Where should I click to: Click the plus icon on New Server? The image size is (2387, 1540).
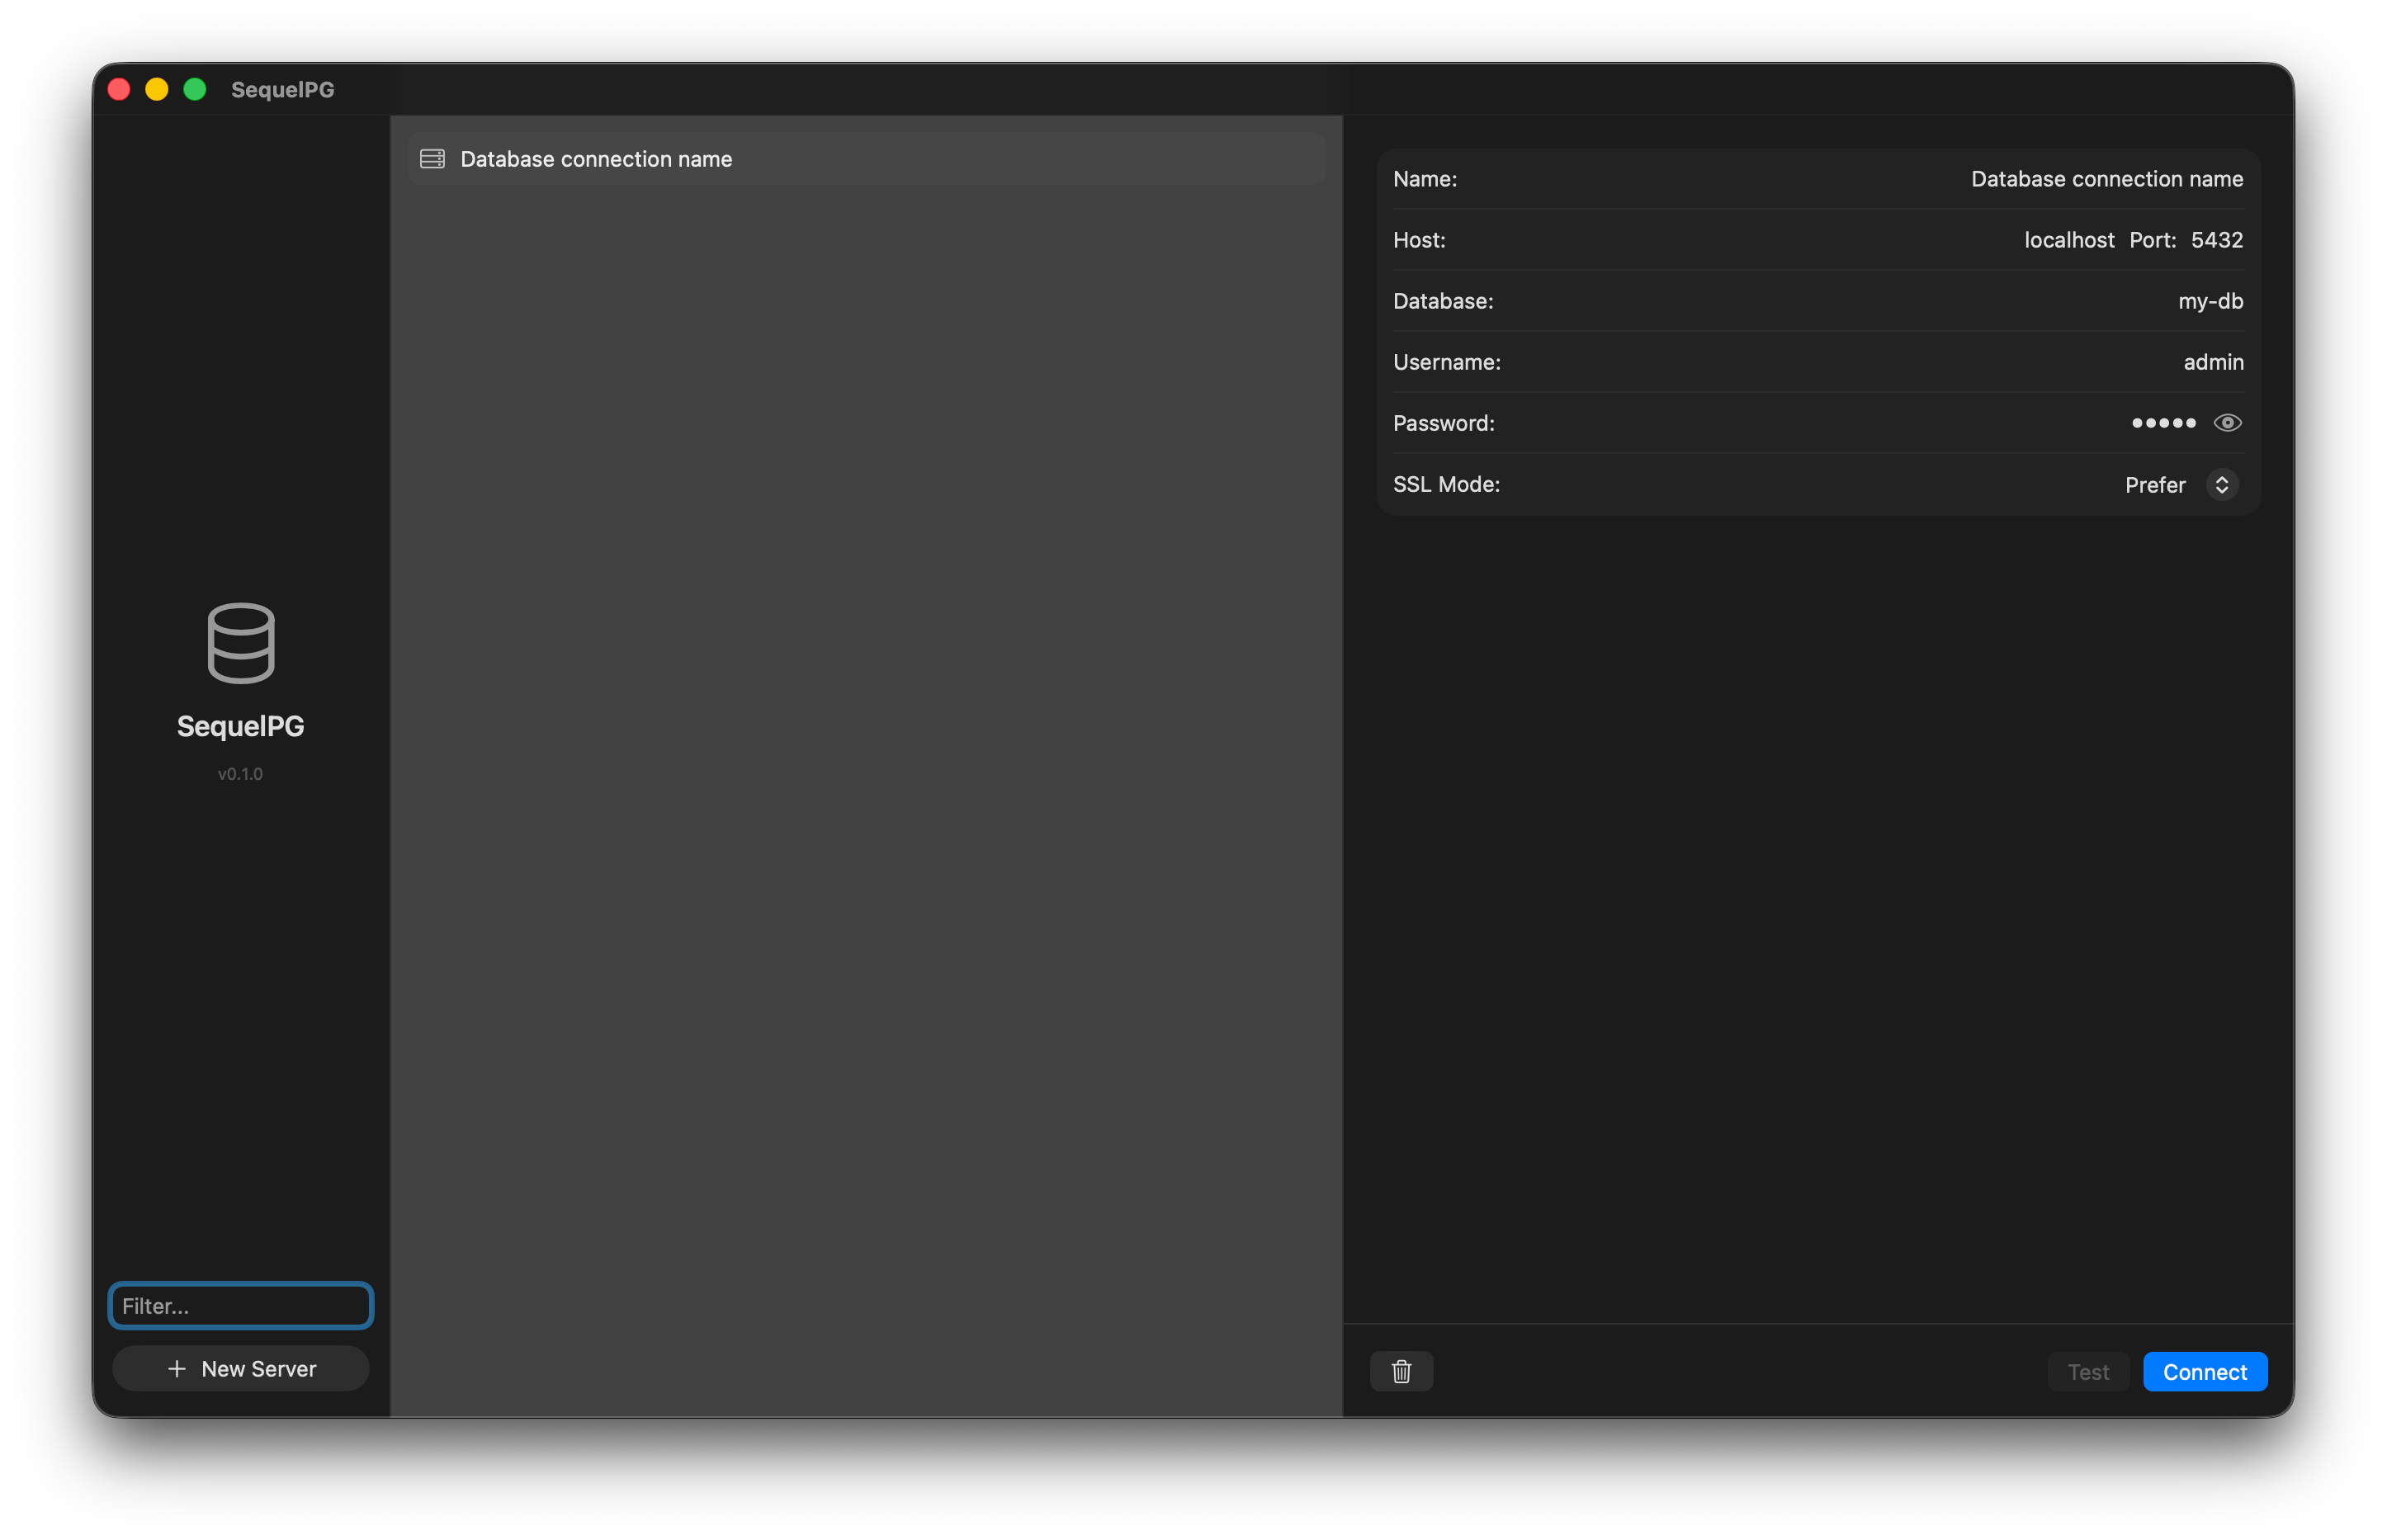click(x=176, y=1368)
